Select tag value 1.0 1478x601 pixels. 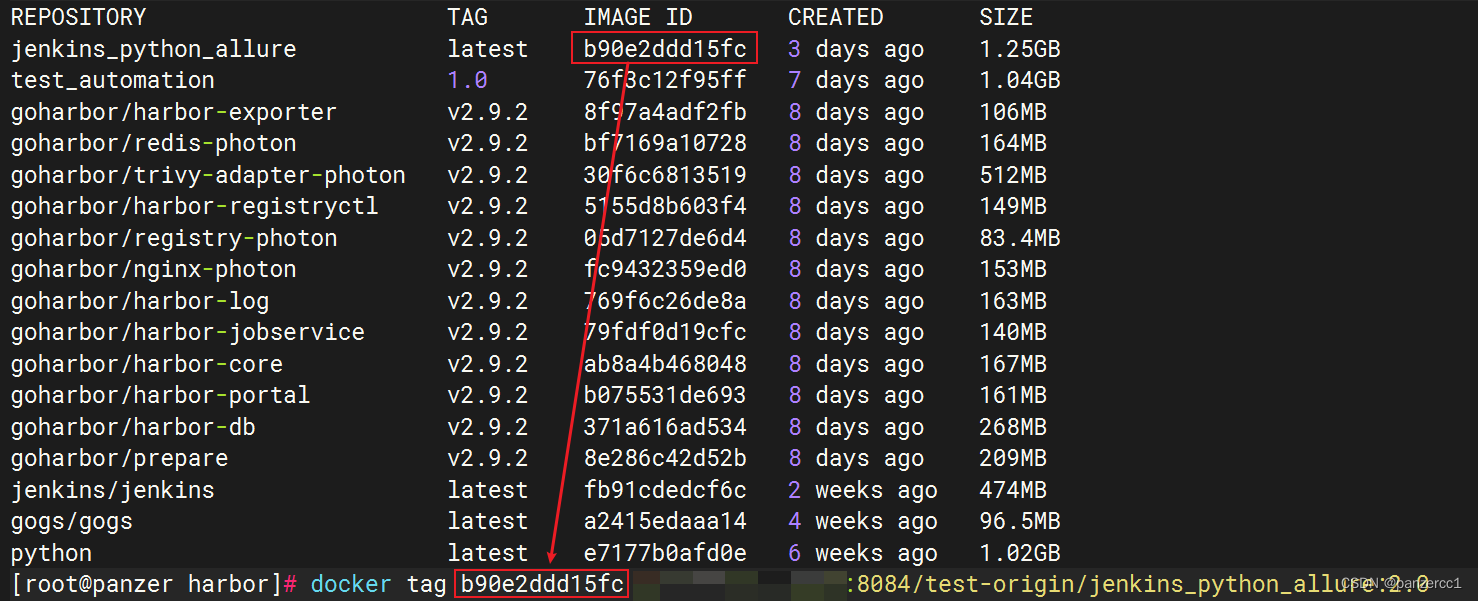467,80
